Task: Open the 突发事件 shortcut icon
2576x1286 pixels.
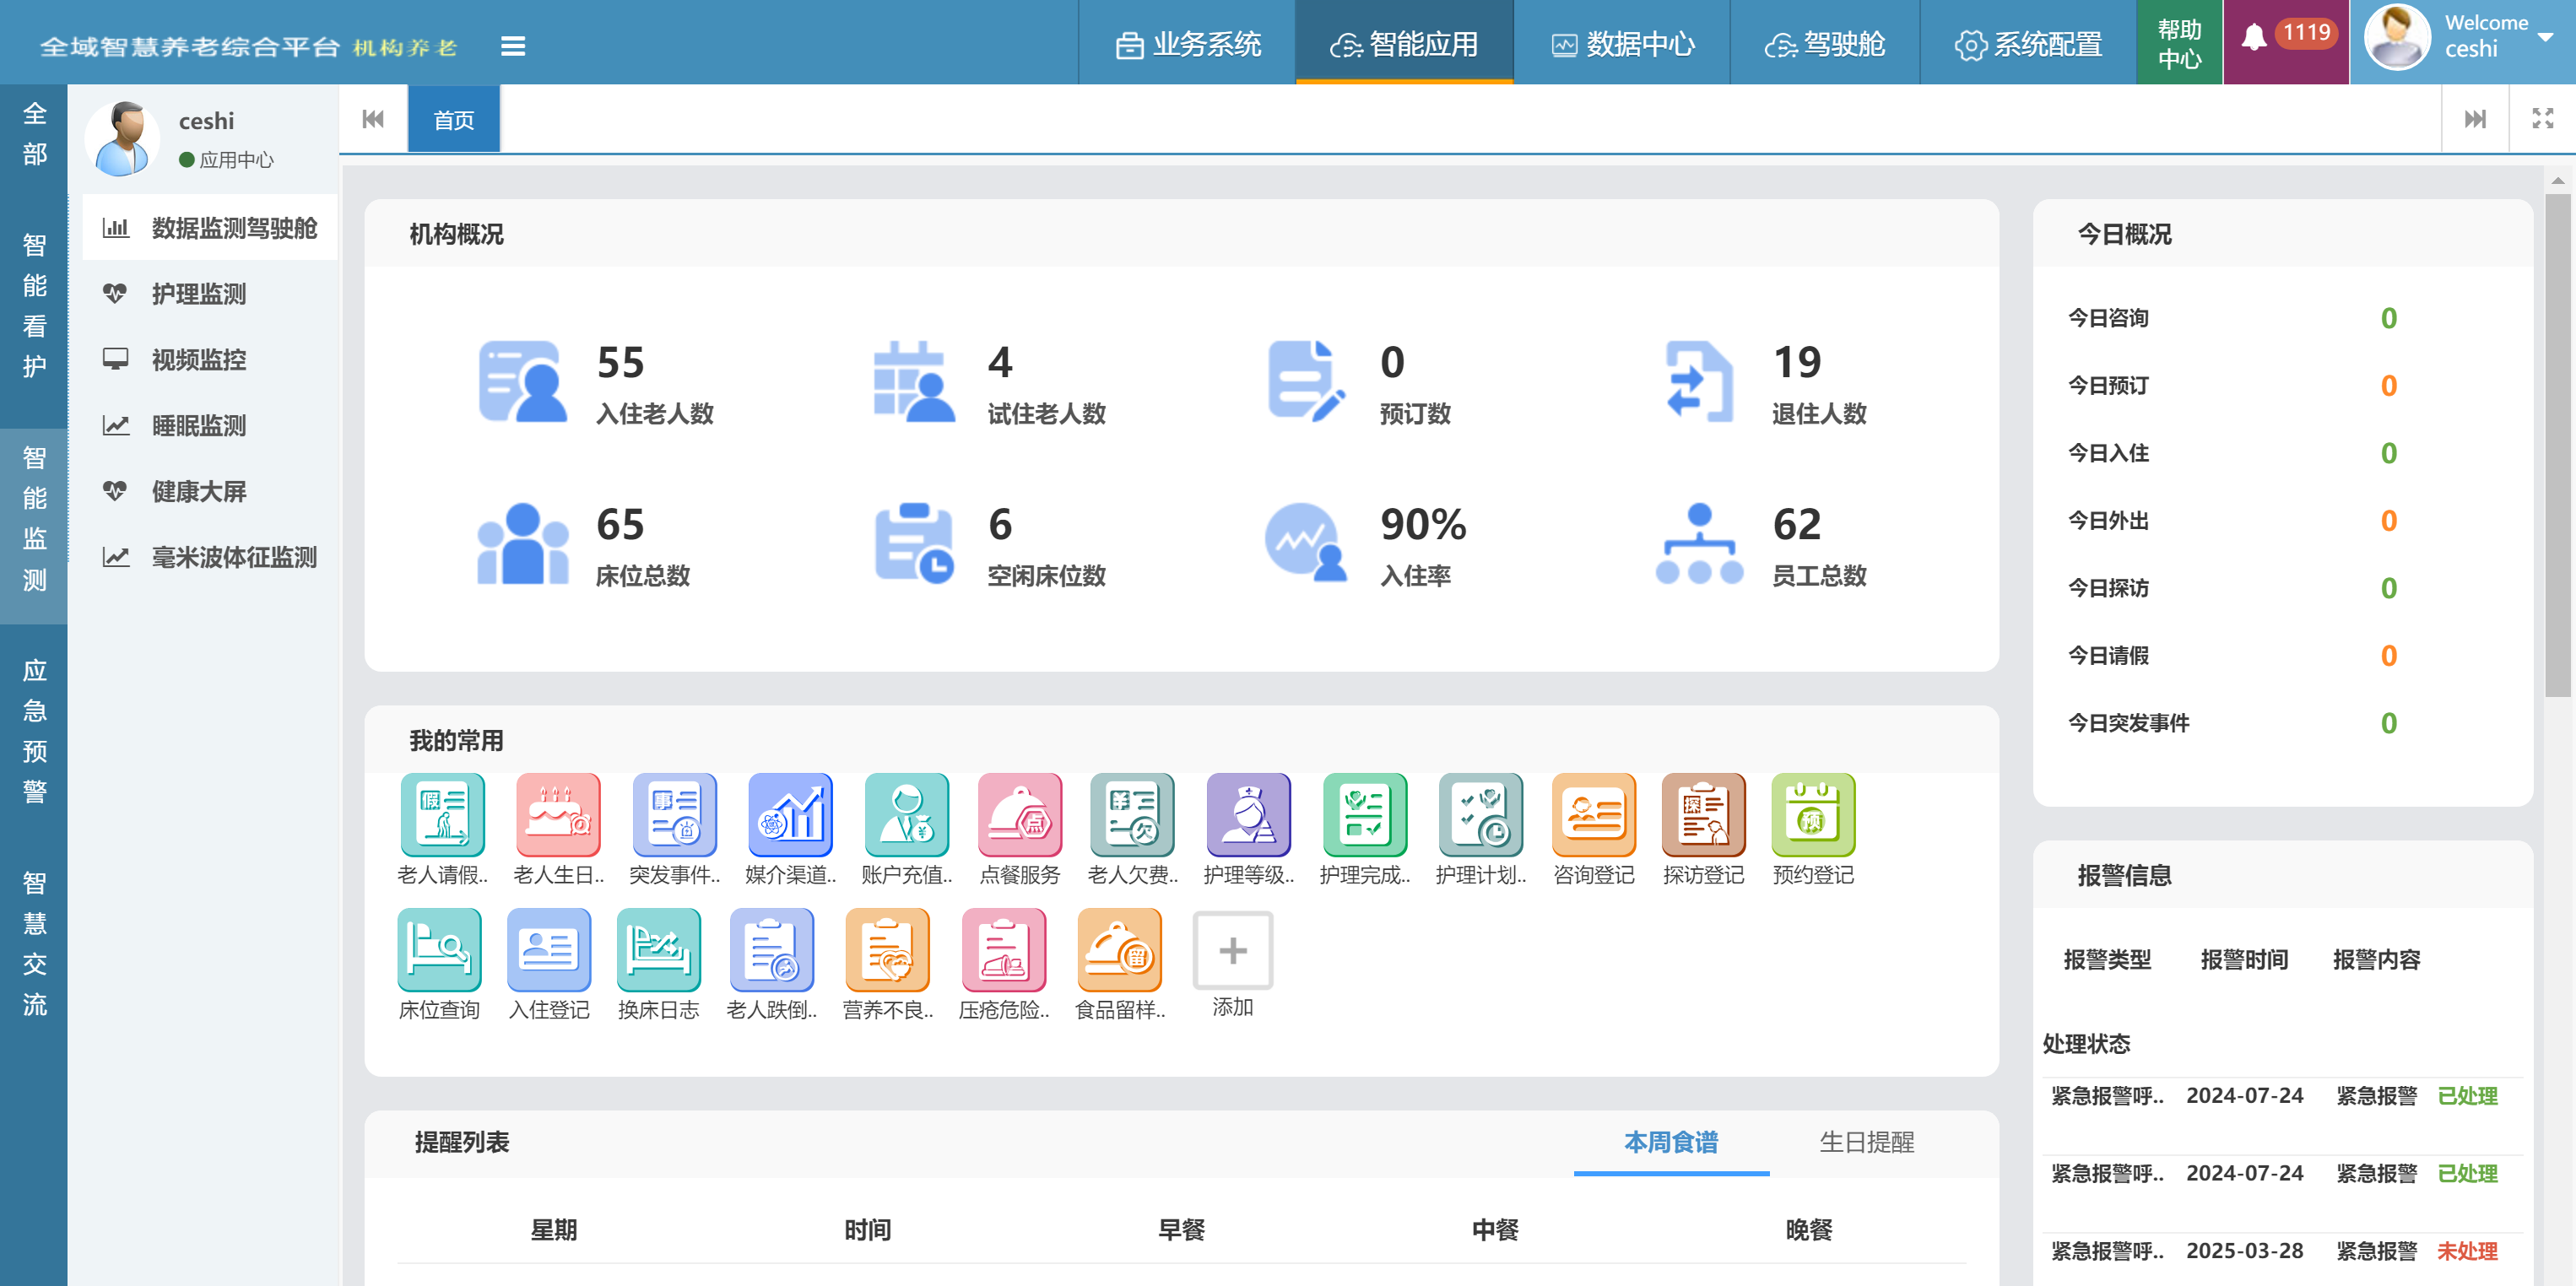Action: [674, 814]
